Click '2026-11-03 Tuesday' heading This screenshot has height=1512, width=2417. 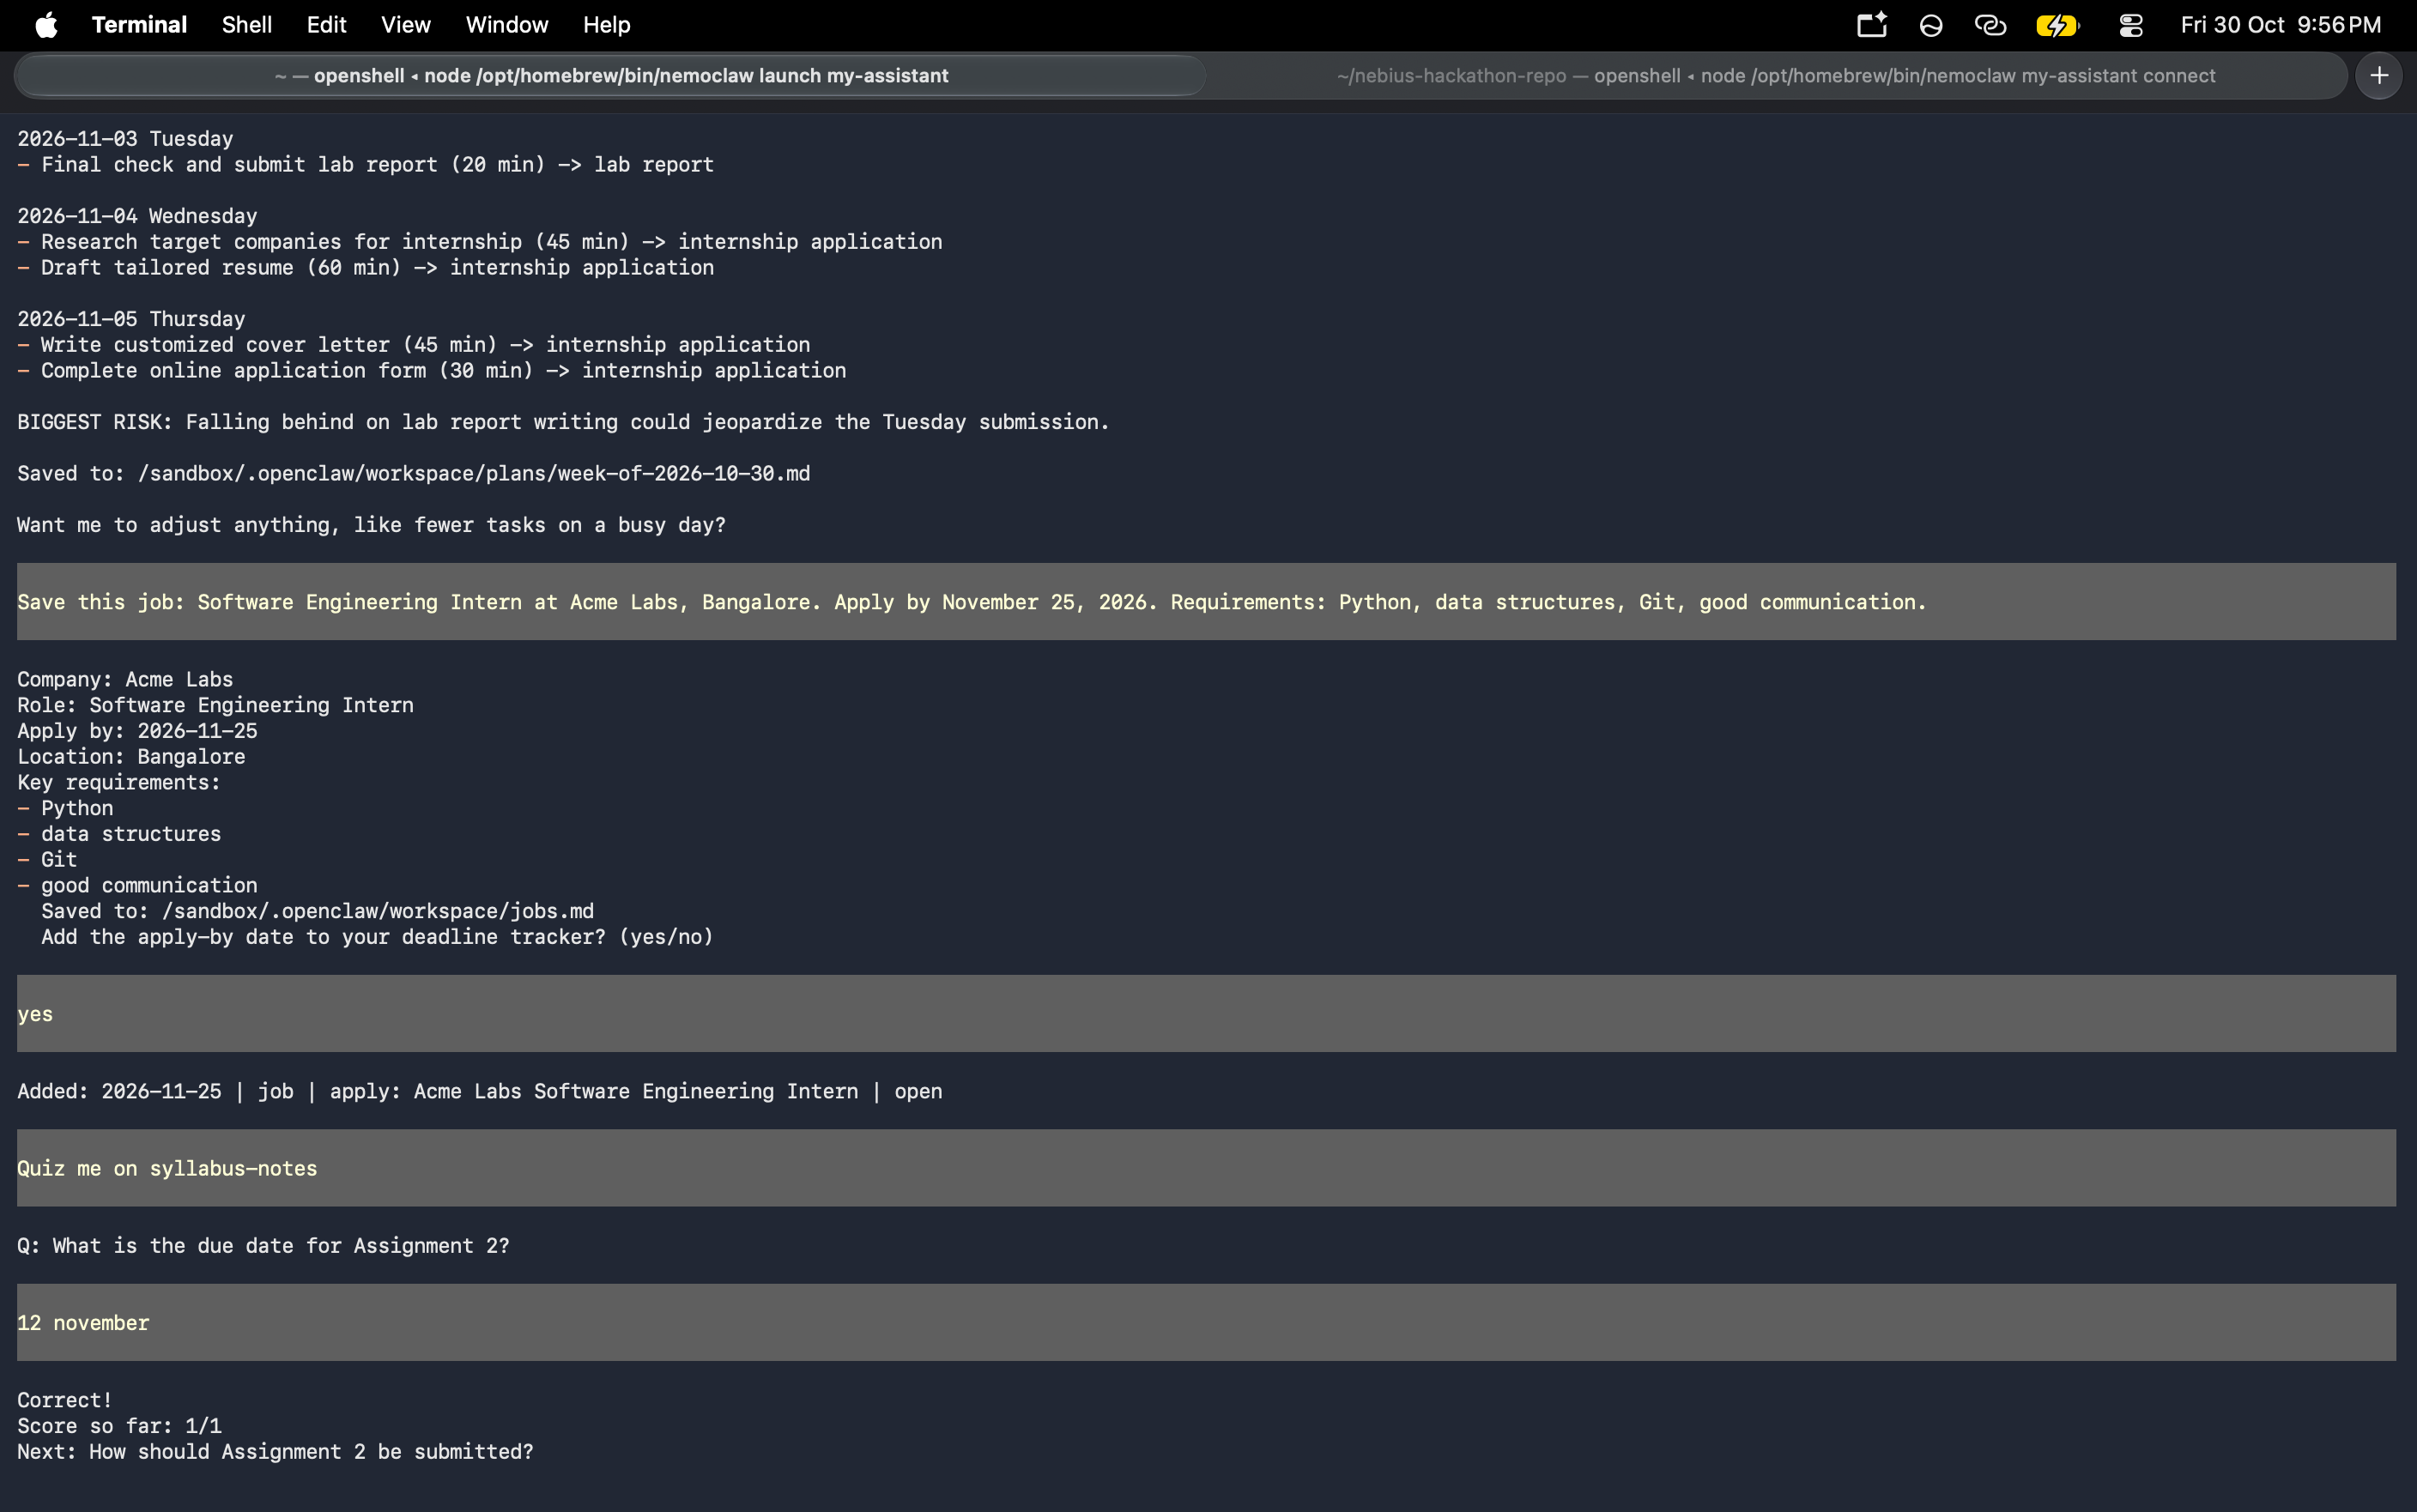click(125, 139)
